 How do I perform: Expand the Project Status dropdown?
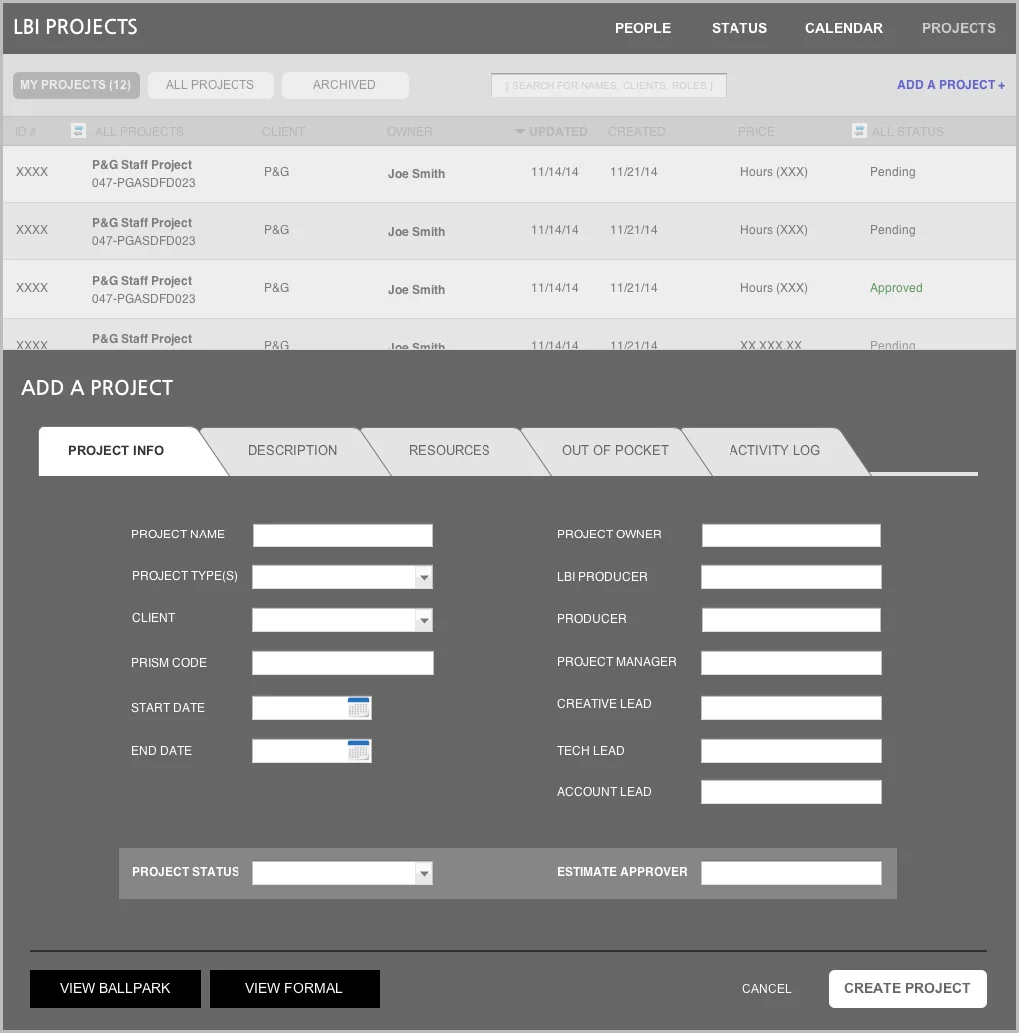[x=424, y=873]
